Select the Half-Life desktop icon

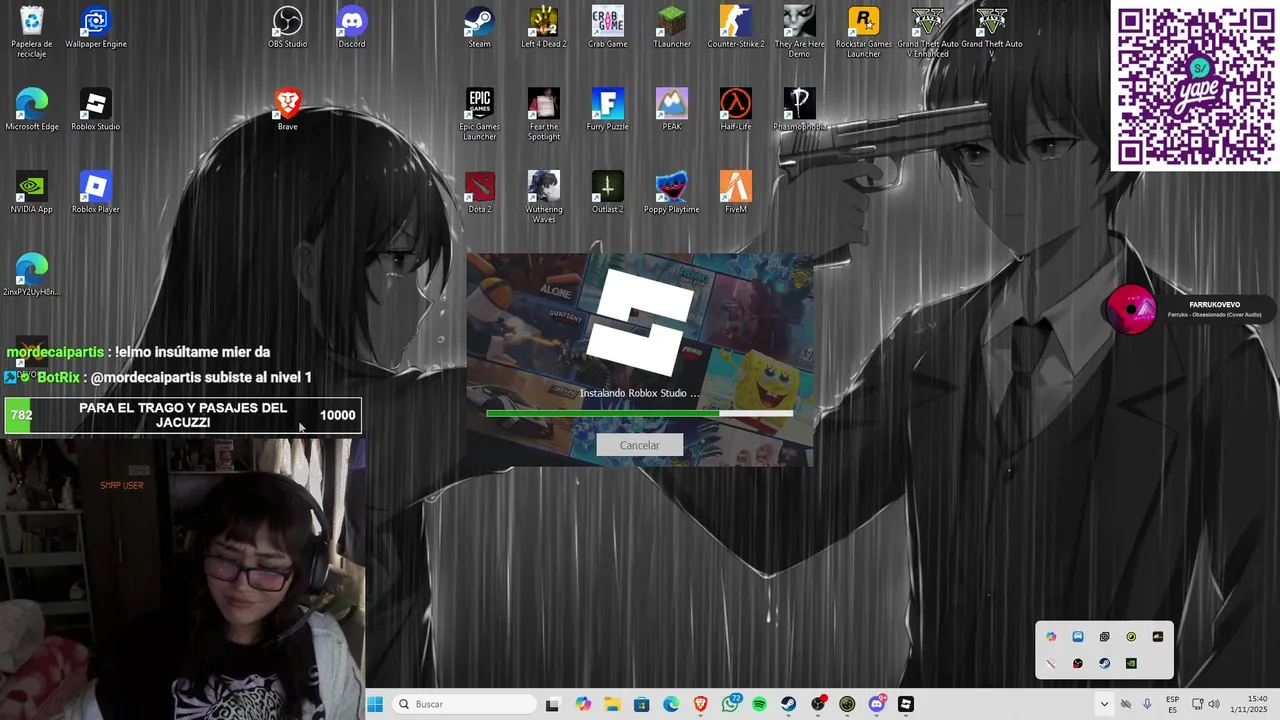[x=736, y=110]
